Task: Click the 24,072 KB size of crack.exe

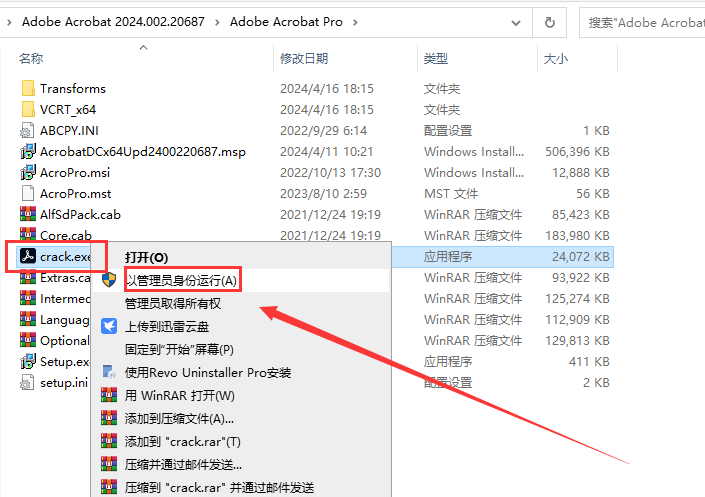Action: point(580,256)
